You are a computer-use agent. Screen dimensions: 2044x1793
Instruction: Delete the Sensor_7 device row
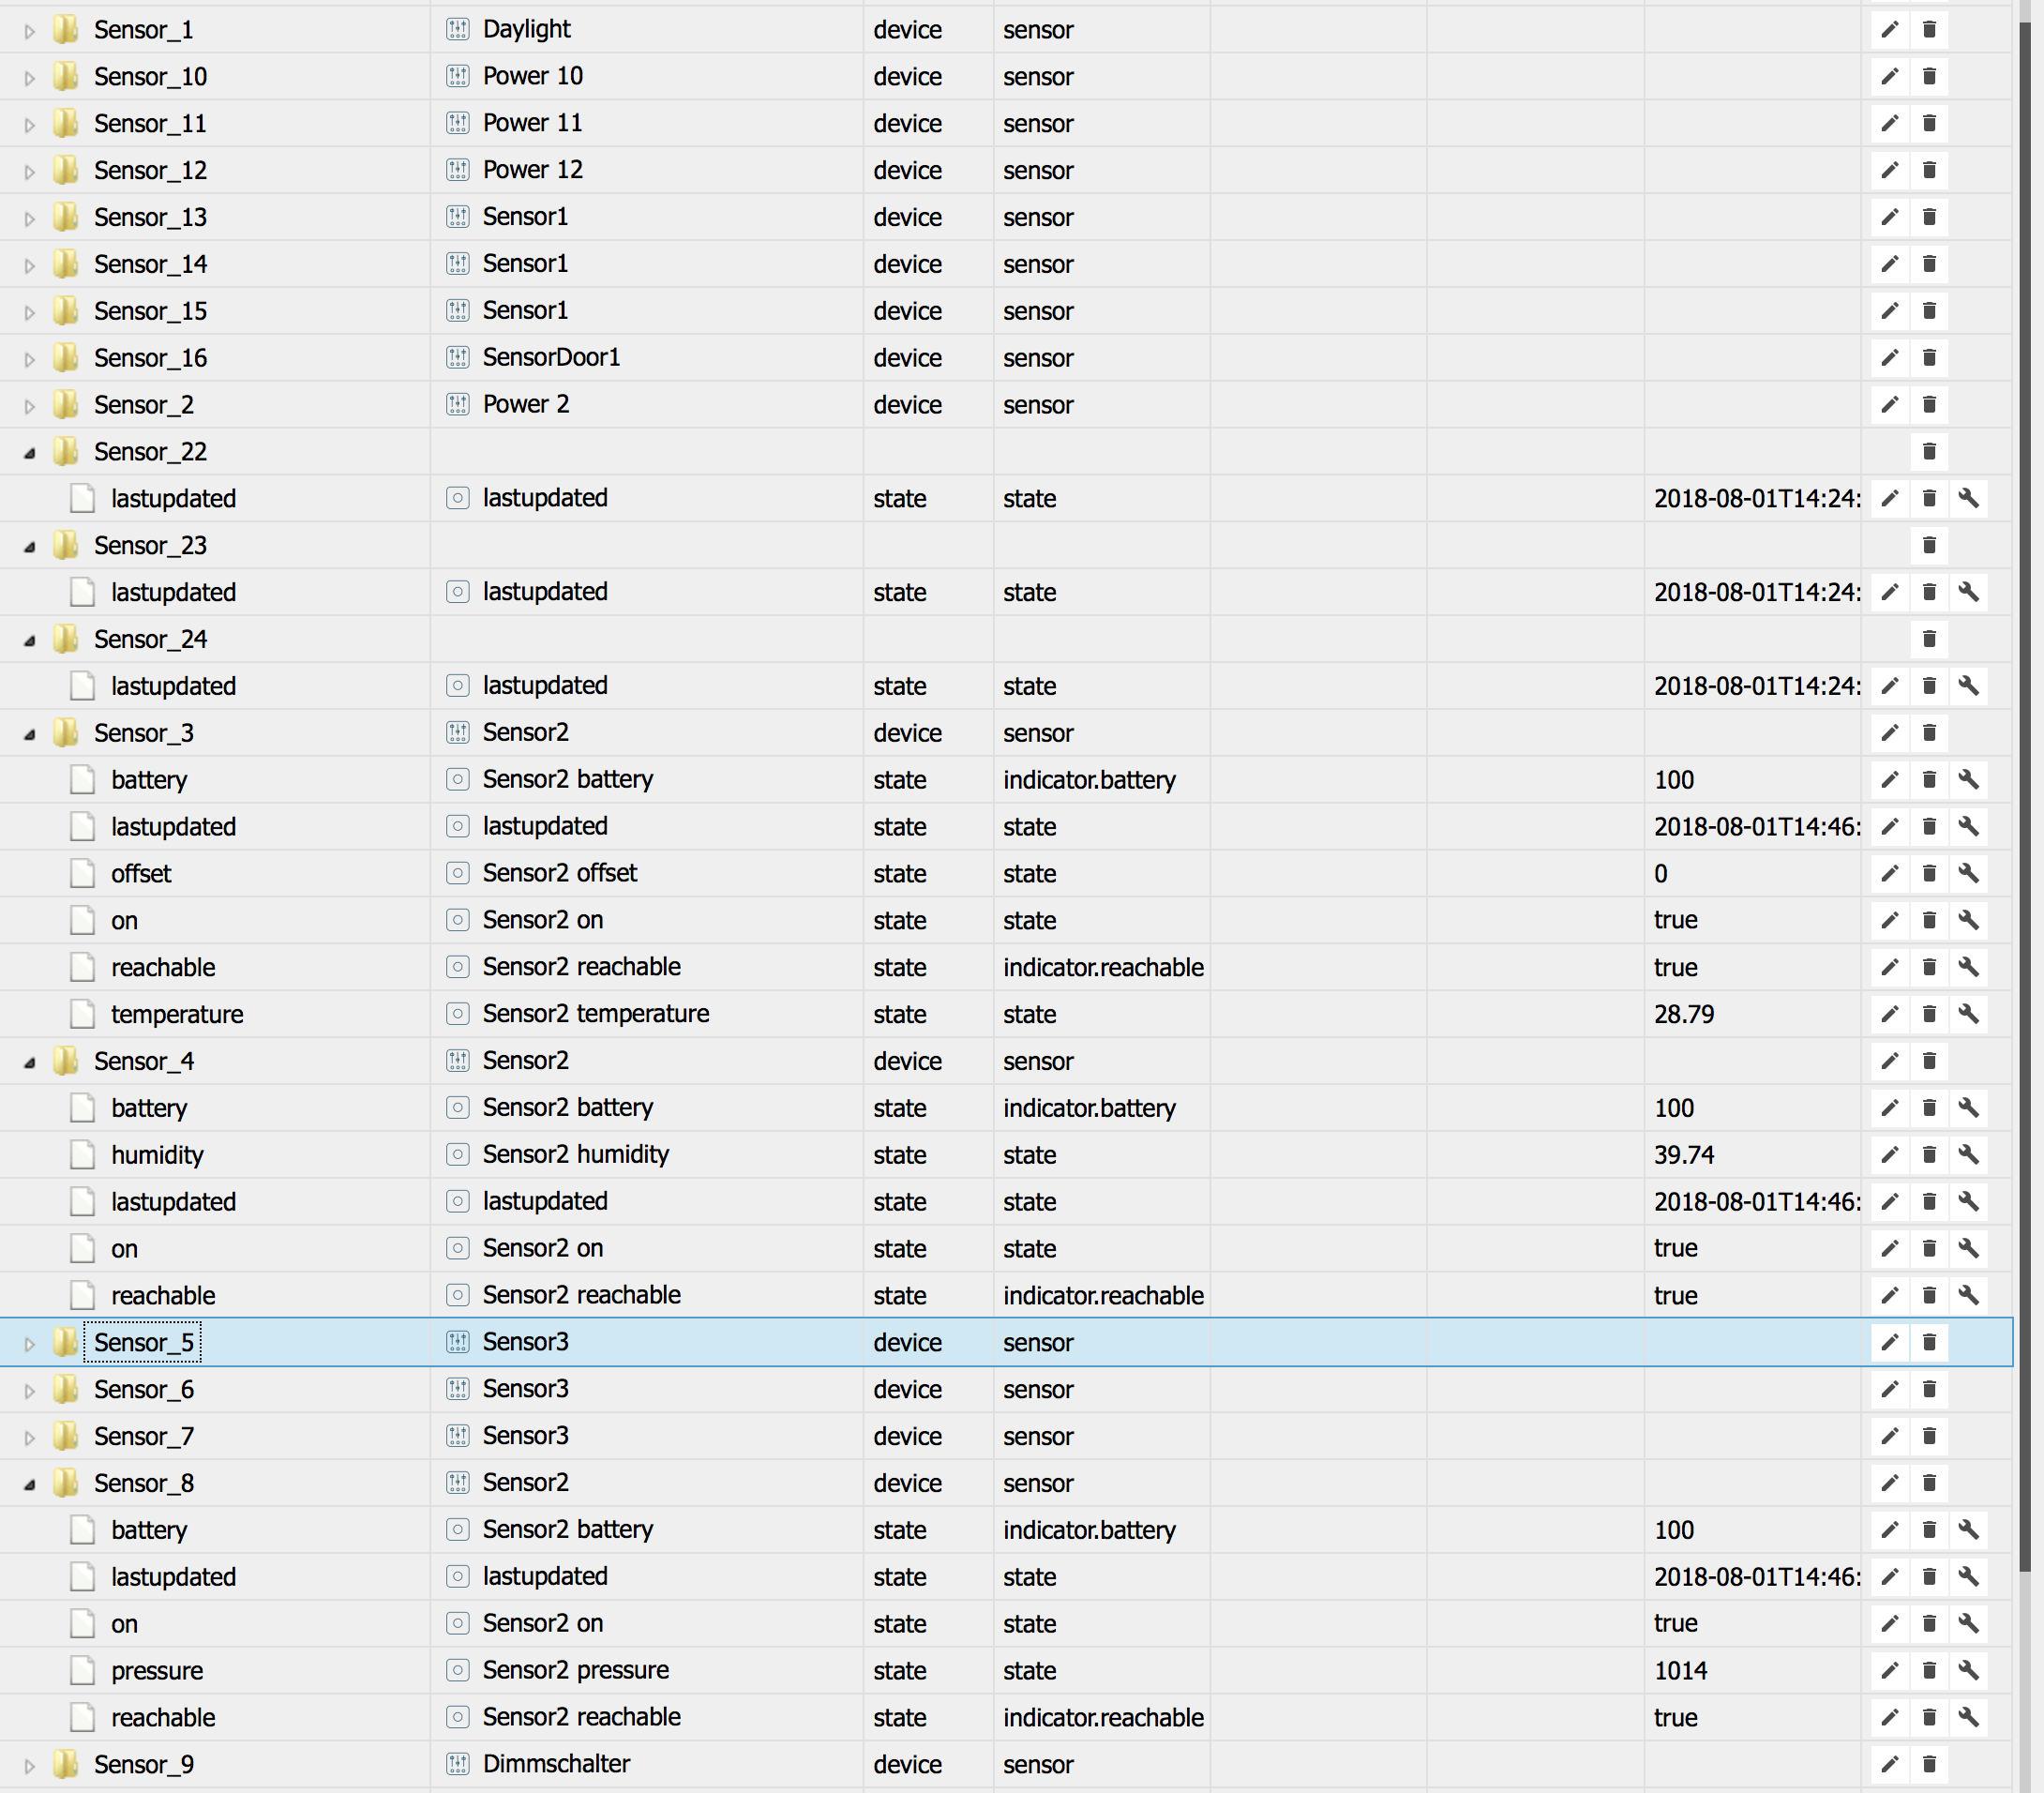(x=1929, y=1437)
